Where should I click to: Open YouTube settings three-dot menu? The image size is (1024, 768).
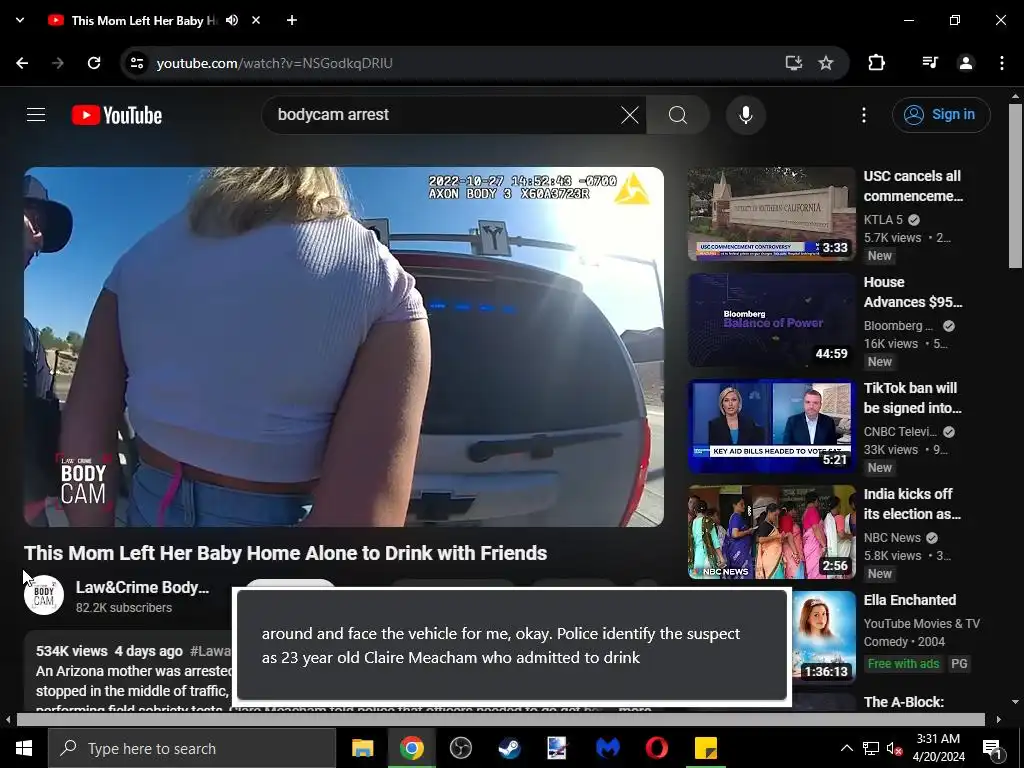click(x=864, y=115)
